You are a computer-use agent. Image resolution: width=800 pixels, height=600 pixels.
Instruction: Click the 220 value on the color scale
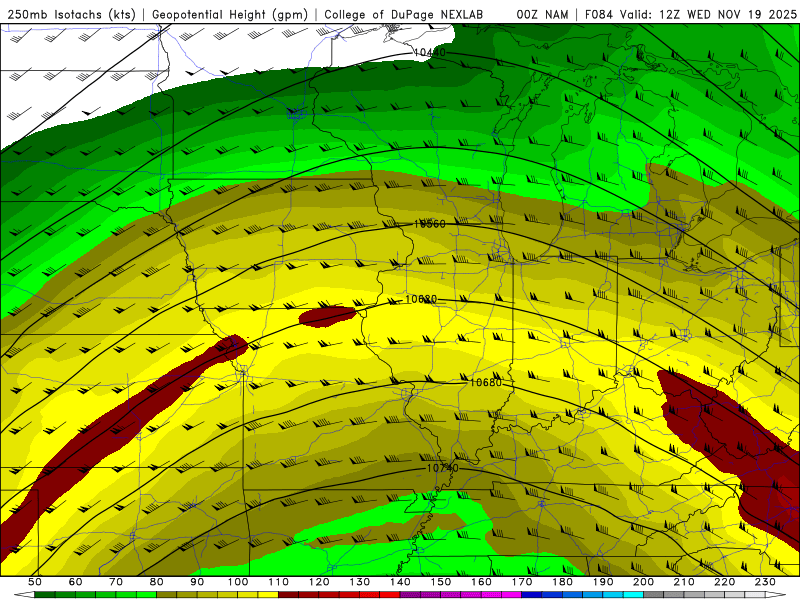725,582
